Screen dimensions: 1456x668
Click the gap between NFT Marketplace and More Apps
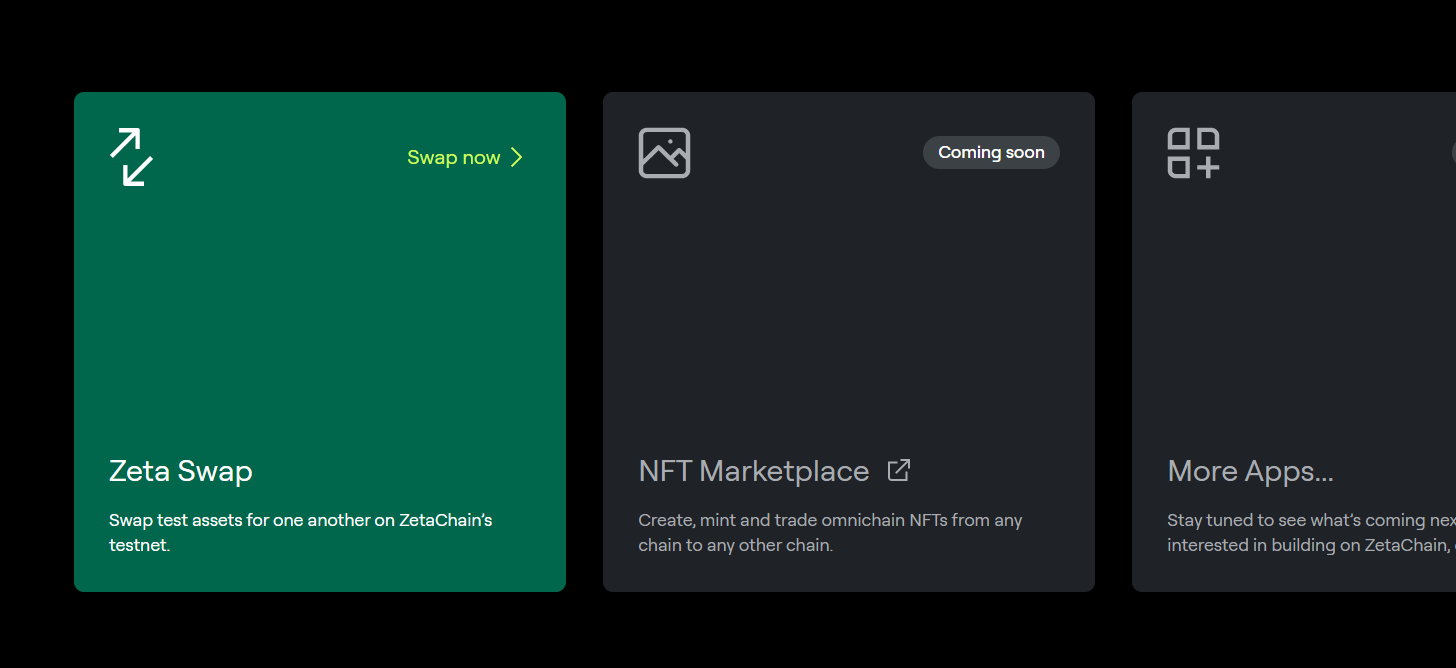tap(1113, 340)
